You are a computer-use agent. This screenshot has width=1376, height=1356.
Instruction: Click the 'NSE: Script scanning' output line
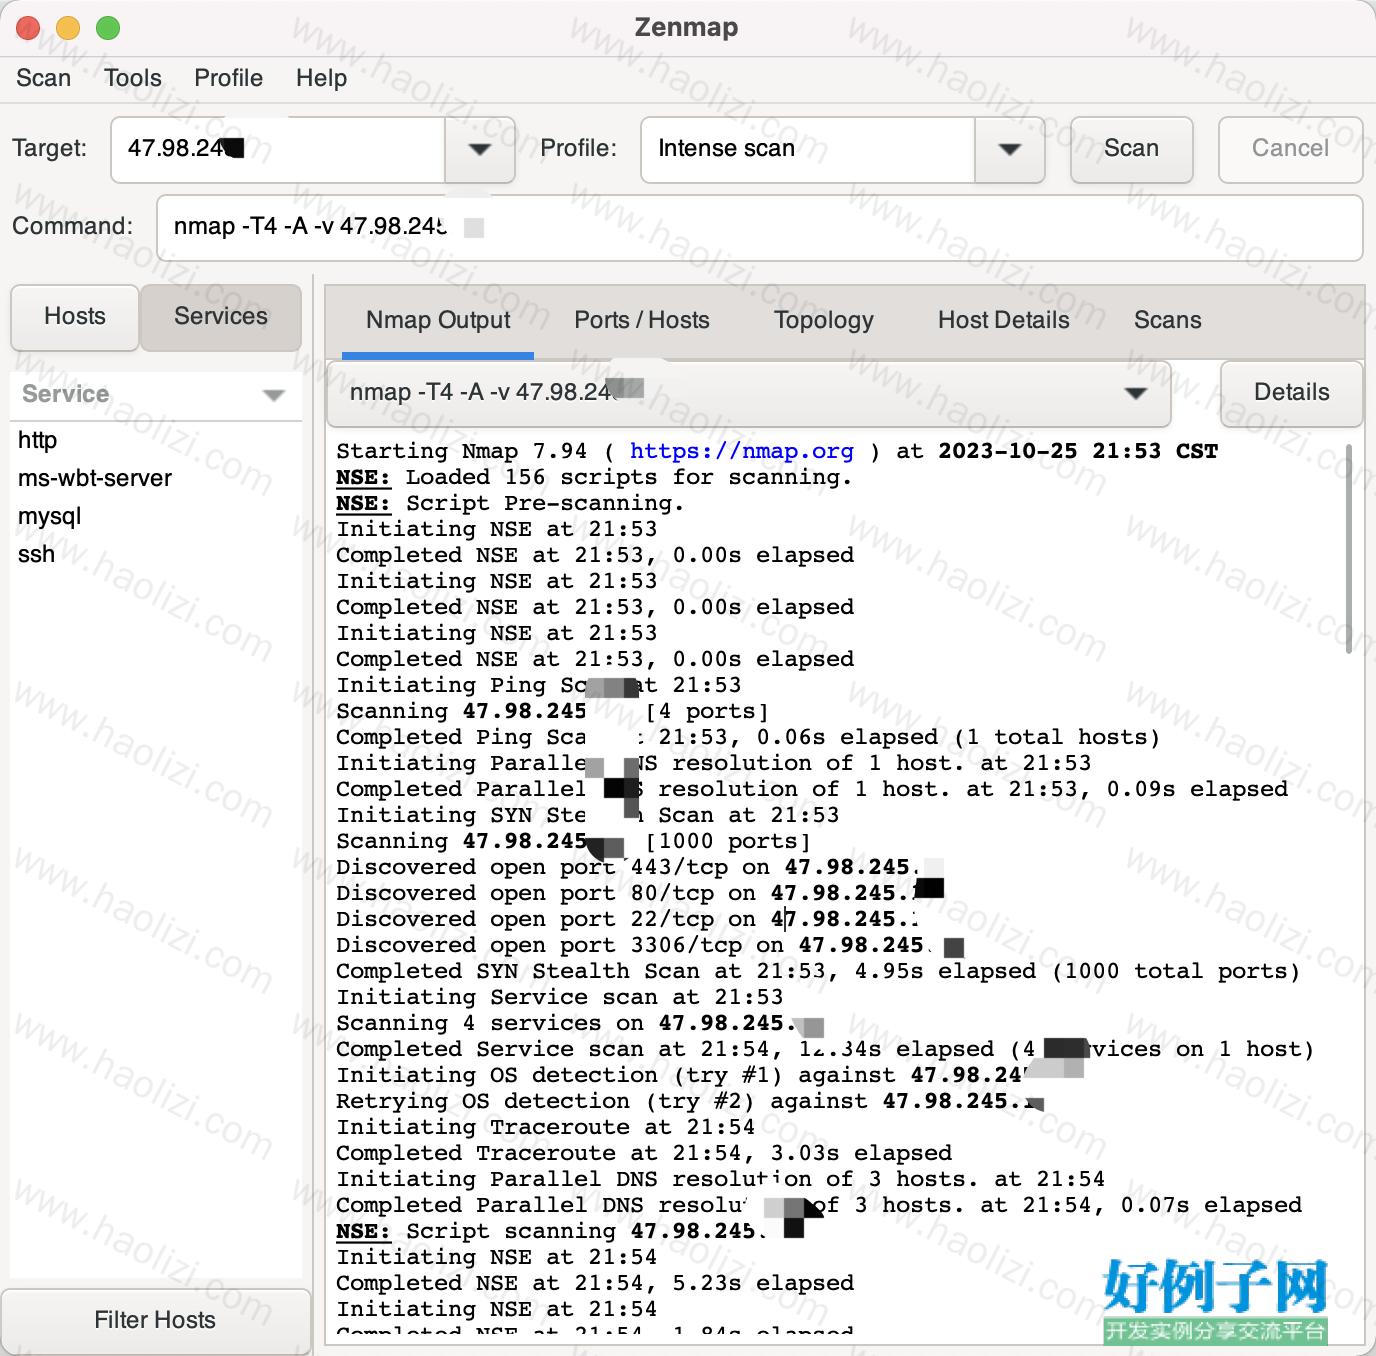click(570, 1231)
